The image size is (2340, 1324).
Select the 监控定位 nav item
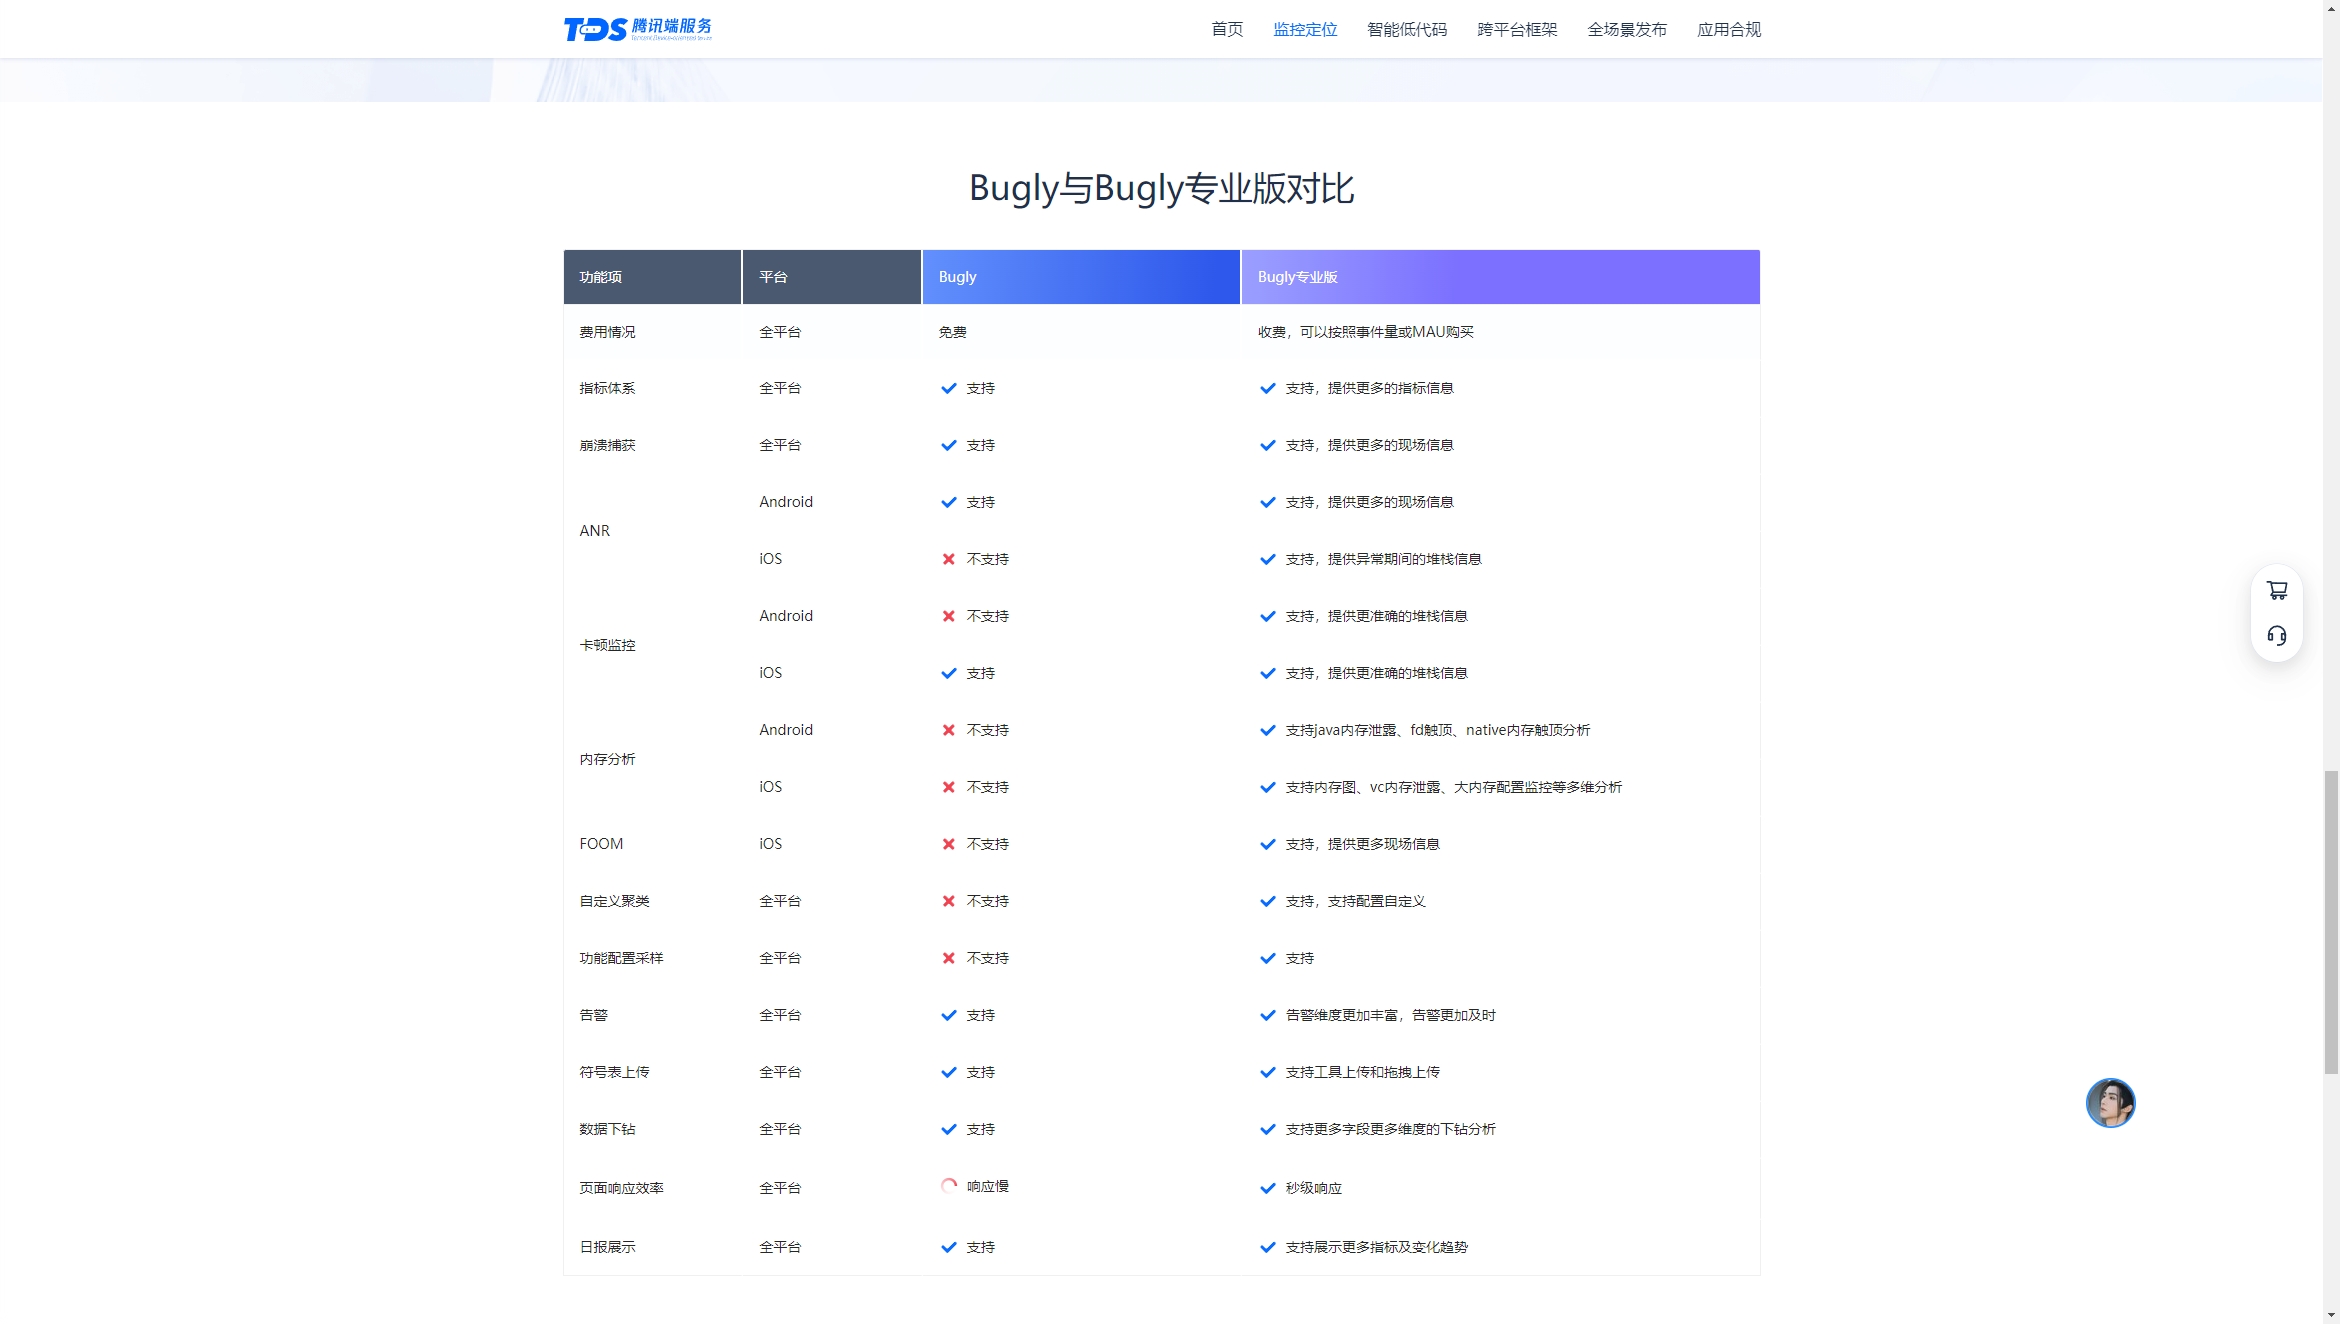point(1305,29)
